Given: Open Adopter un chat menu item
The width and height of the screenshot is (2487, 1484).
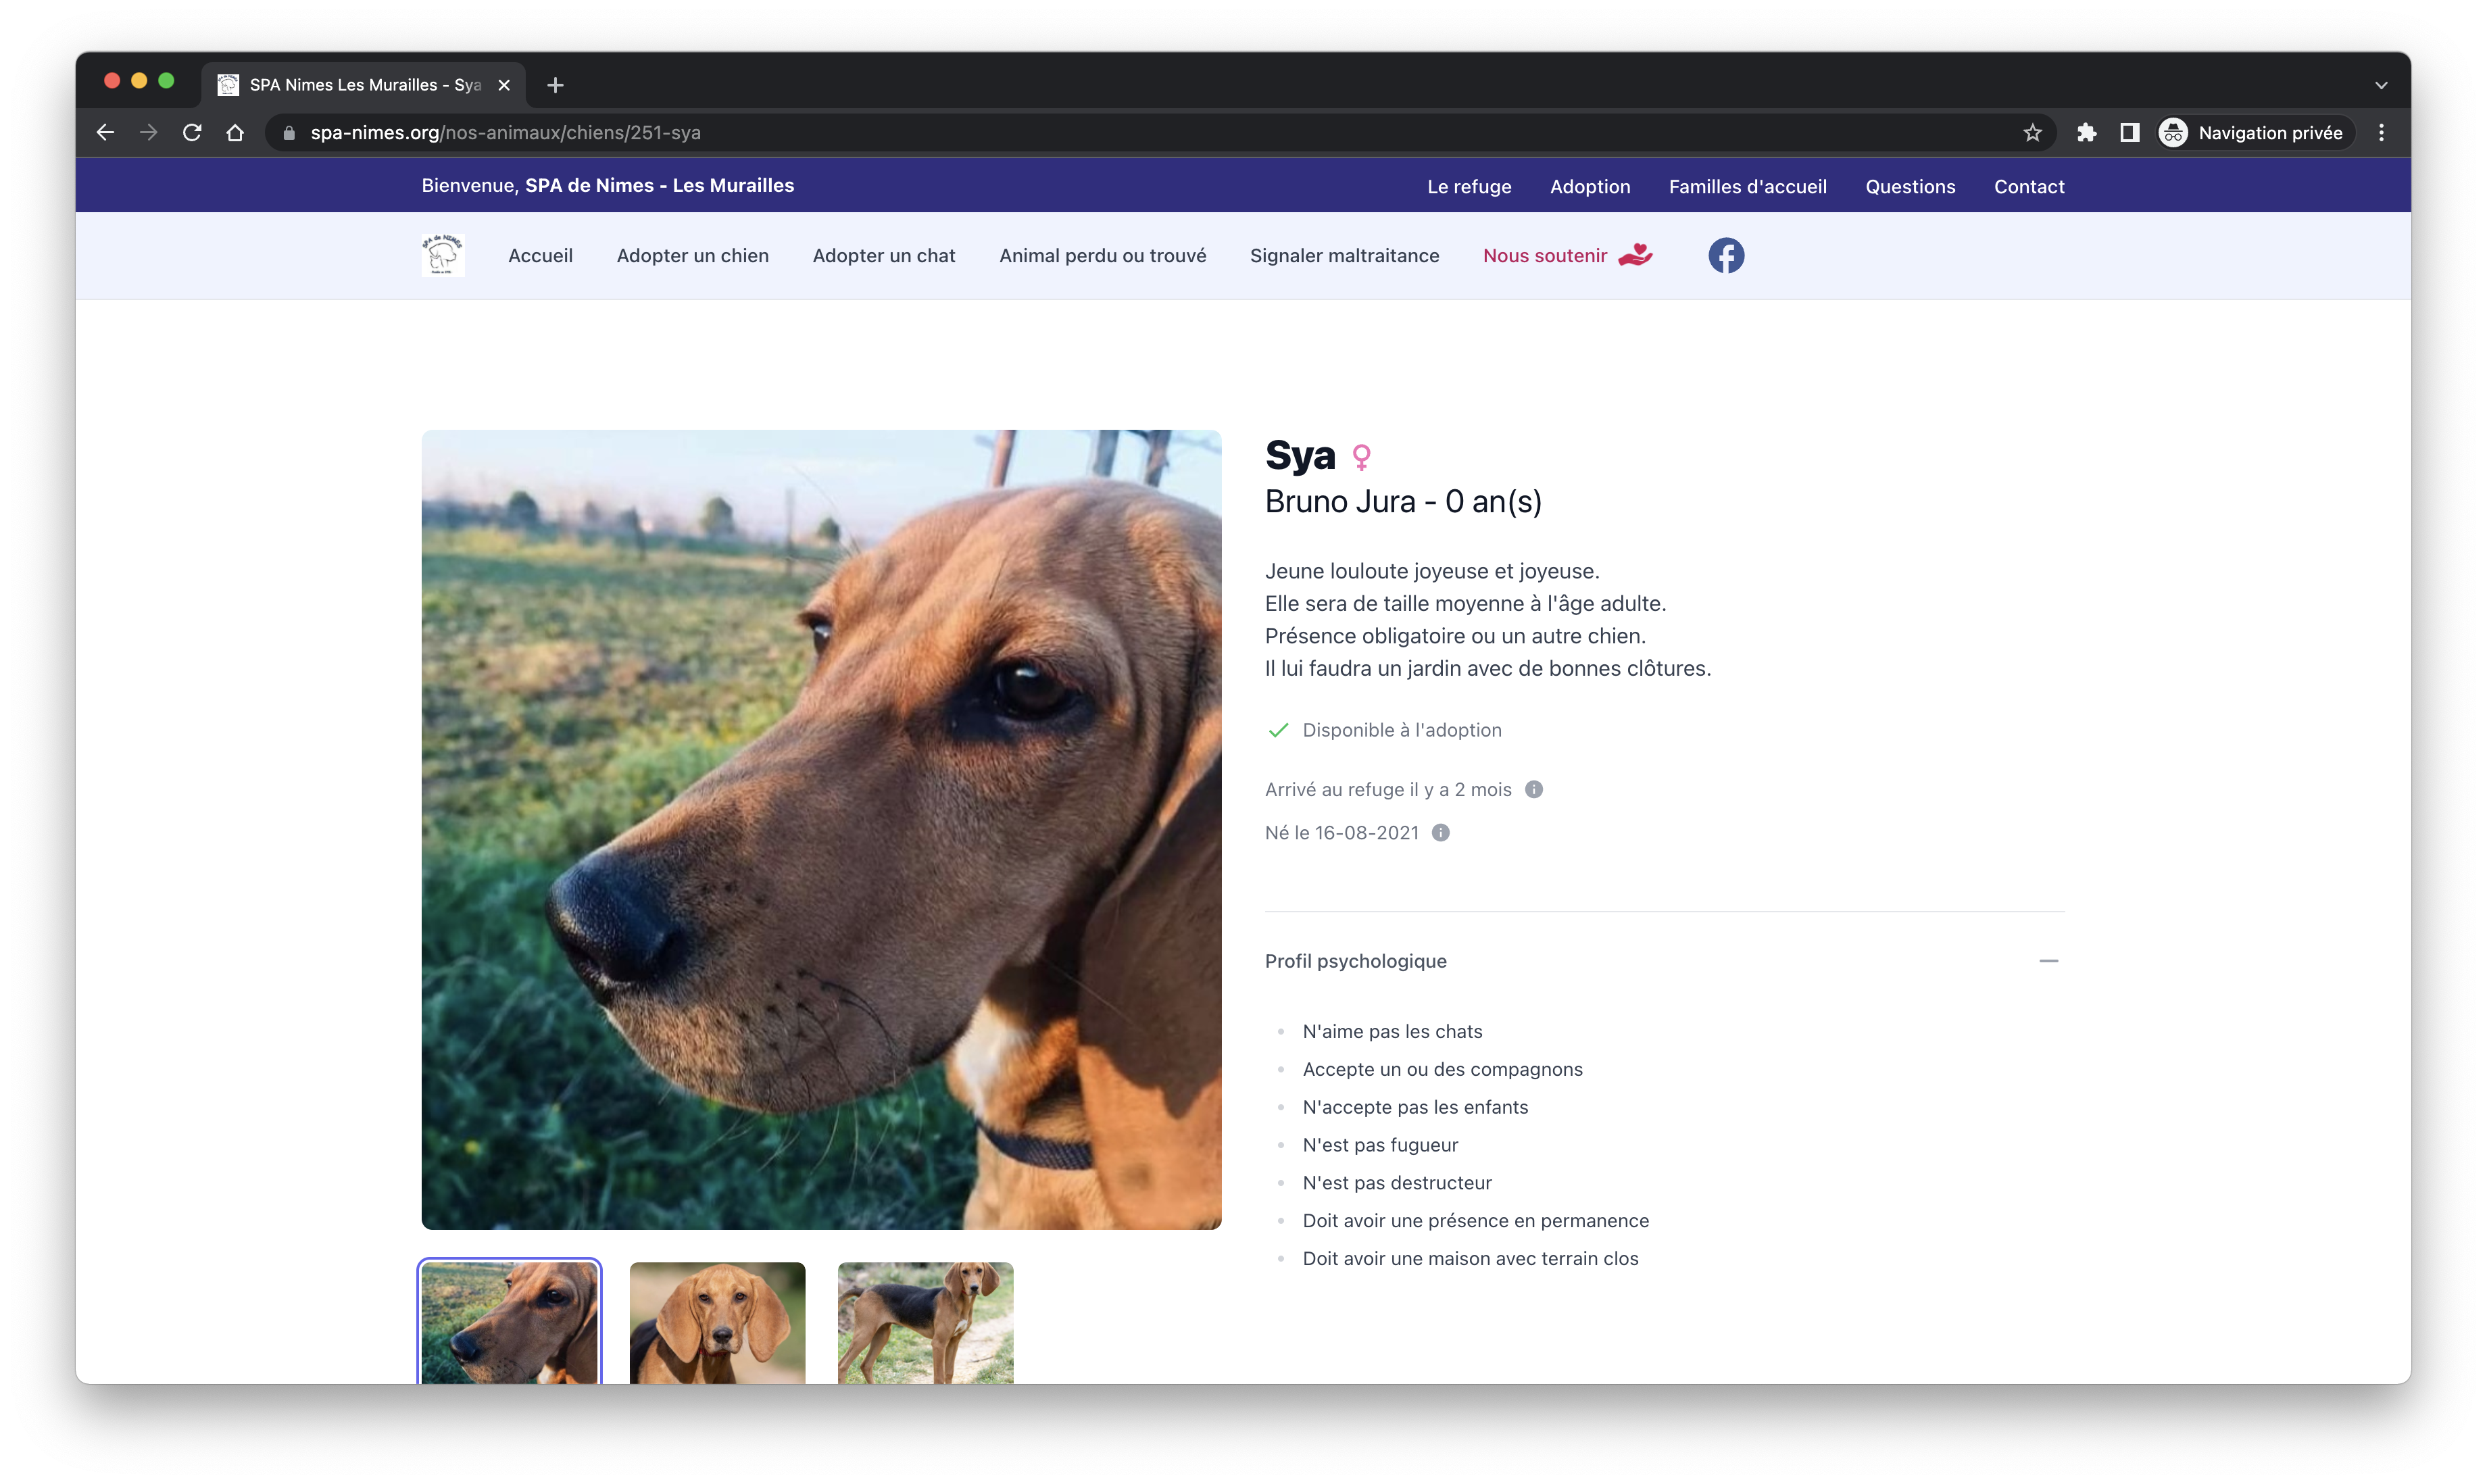Looking at the screenshot, I should coord(883,256).
